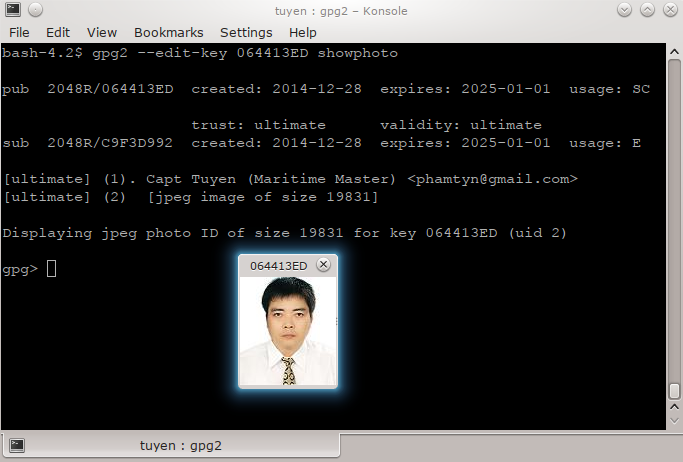The image size is (683, 462).
Task: Maximize the Konsole window
Action: 648,10
